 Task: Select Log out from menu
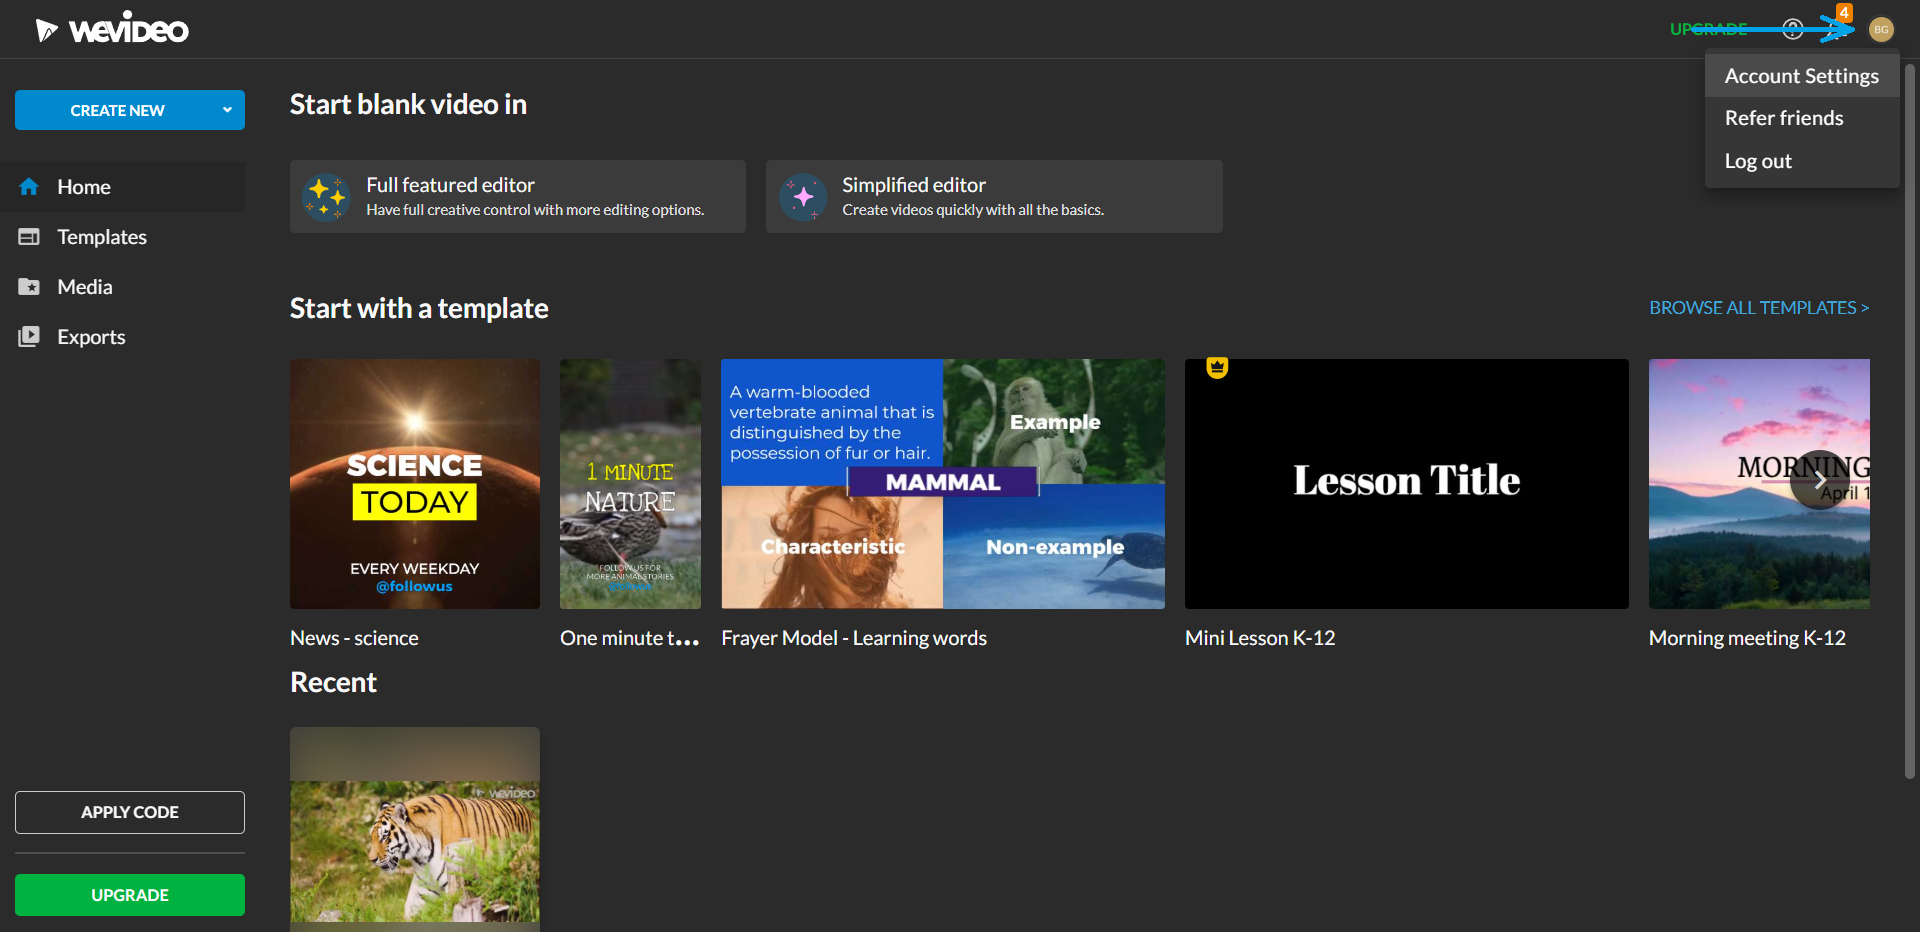point(1758,161)
